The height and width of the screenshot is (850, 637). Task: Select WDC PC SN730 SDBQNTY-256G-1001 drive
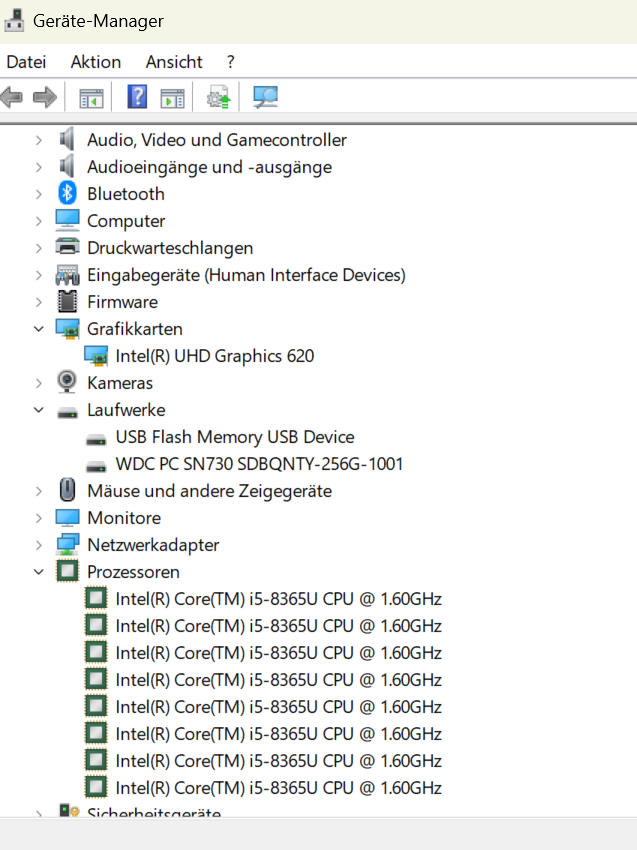259,465
